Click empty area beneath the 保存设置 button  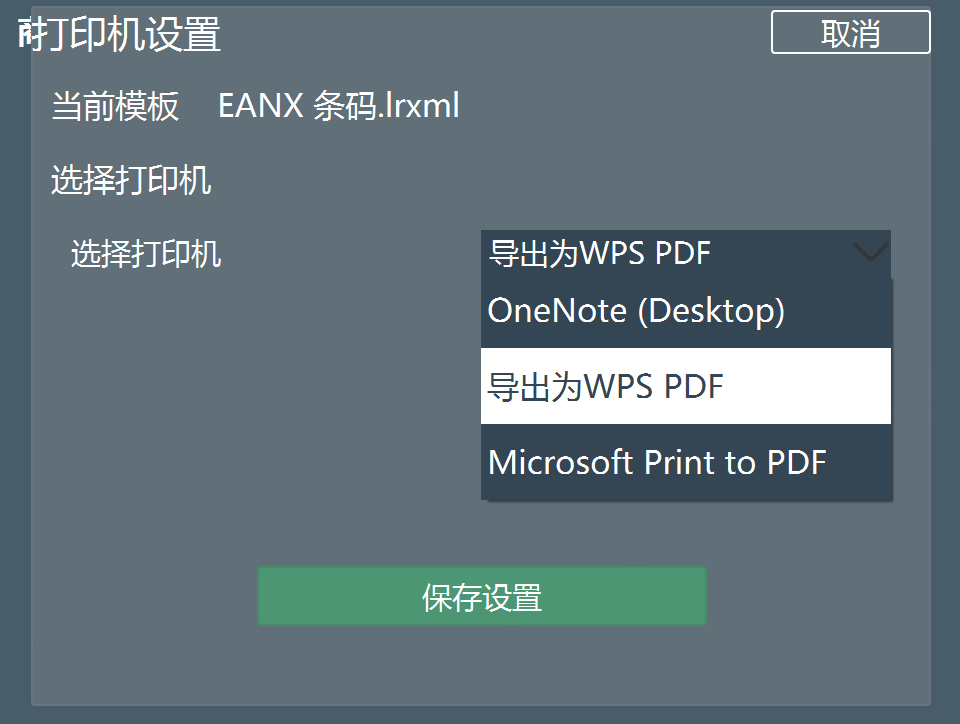[x=482, y=664]
